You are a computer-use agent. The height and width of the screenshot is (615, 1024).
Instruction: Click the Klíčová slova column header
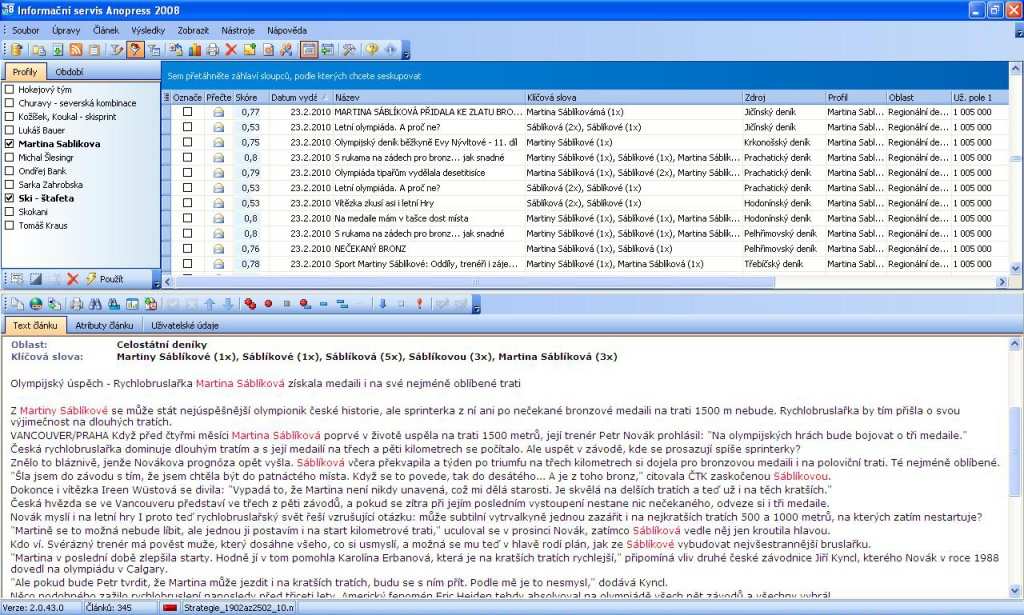pyautogui.click(x=633, y=97)
